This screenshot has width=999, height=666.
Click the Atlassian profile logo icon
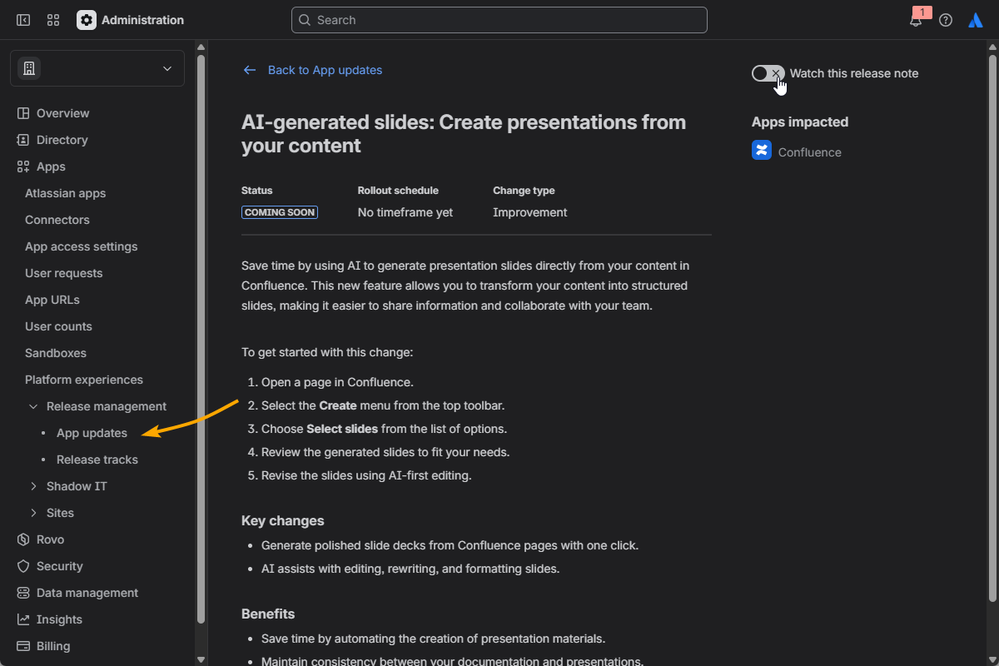(975, 20)
